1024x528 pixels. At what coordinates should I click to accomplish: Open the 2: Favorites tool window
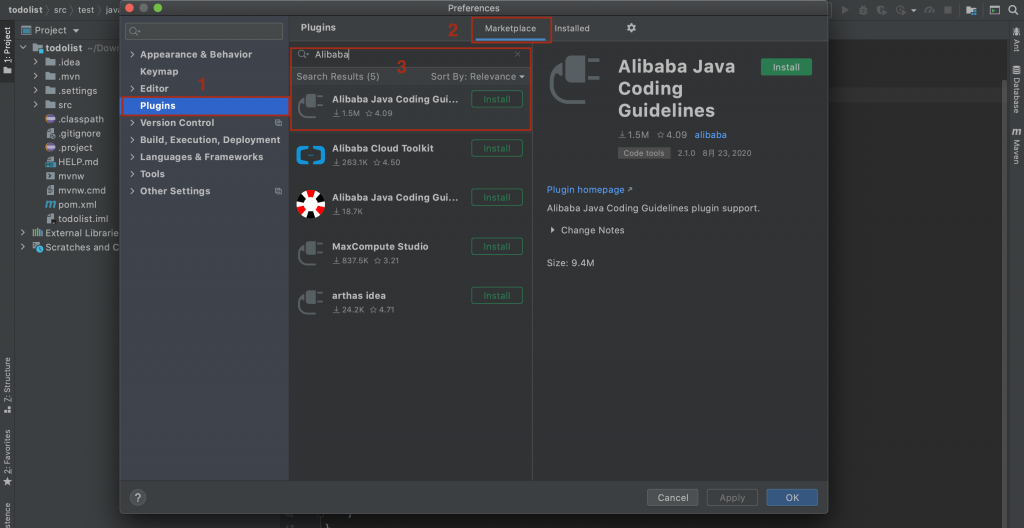[7, 457]
